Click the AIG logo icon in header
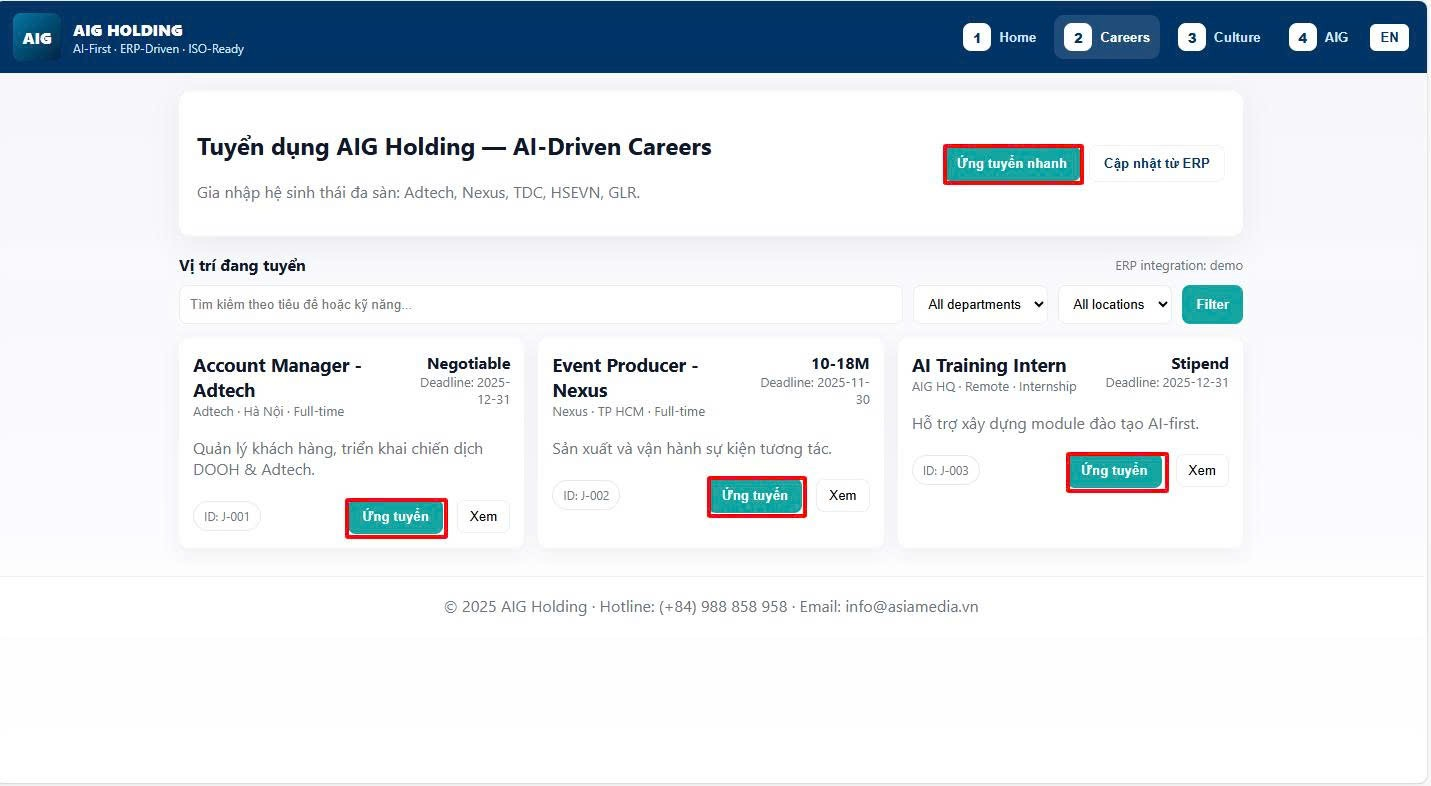This screenshot has width=1431, height=786. pyautogui.click(x=37, y=38)
